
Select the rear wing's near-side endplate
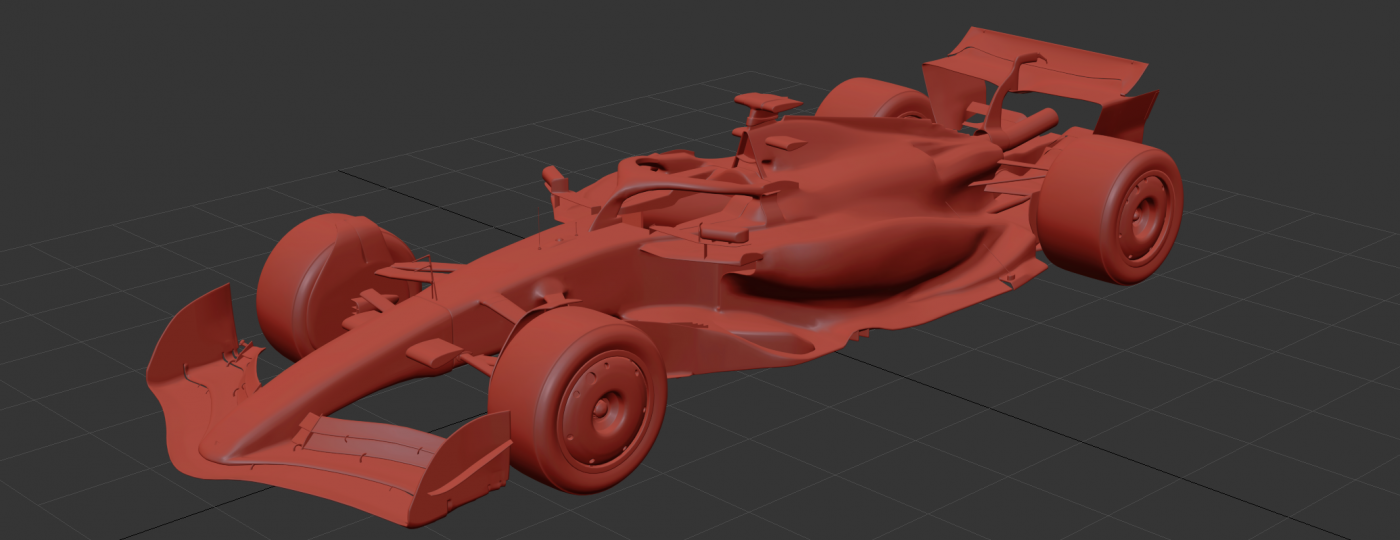tap(1128, 116)
